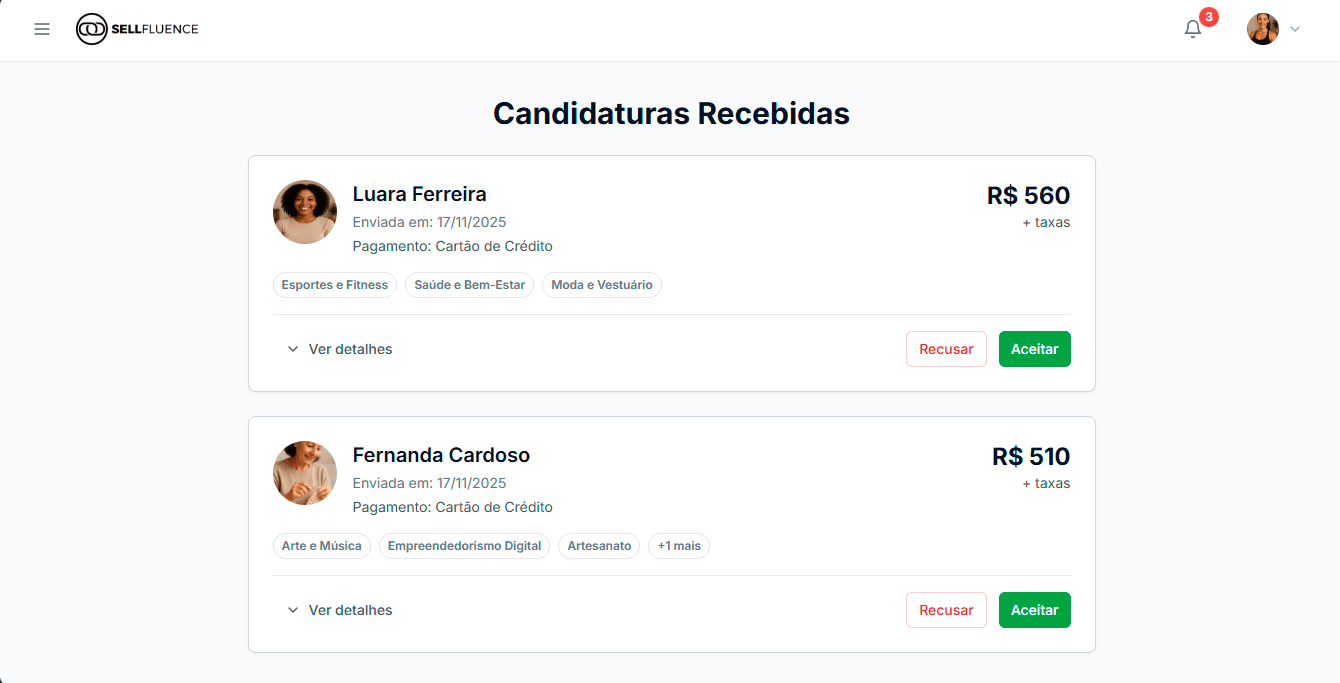The image size is (1340, 683).
Task: Decline Luara Ferreira's application with Recusar
Action: [x=946, y=349]
